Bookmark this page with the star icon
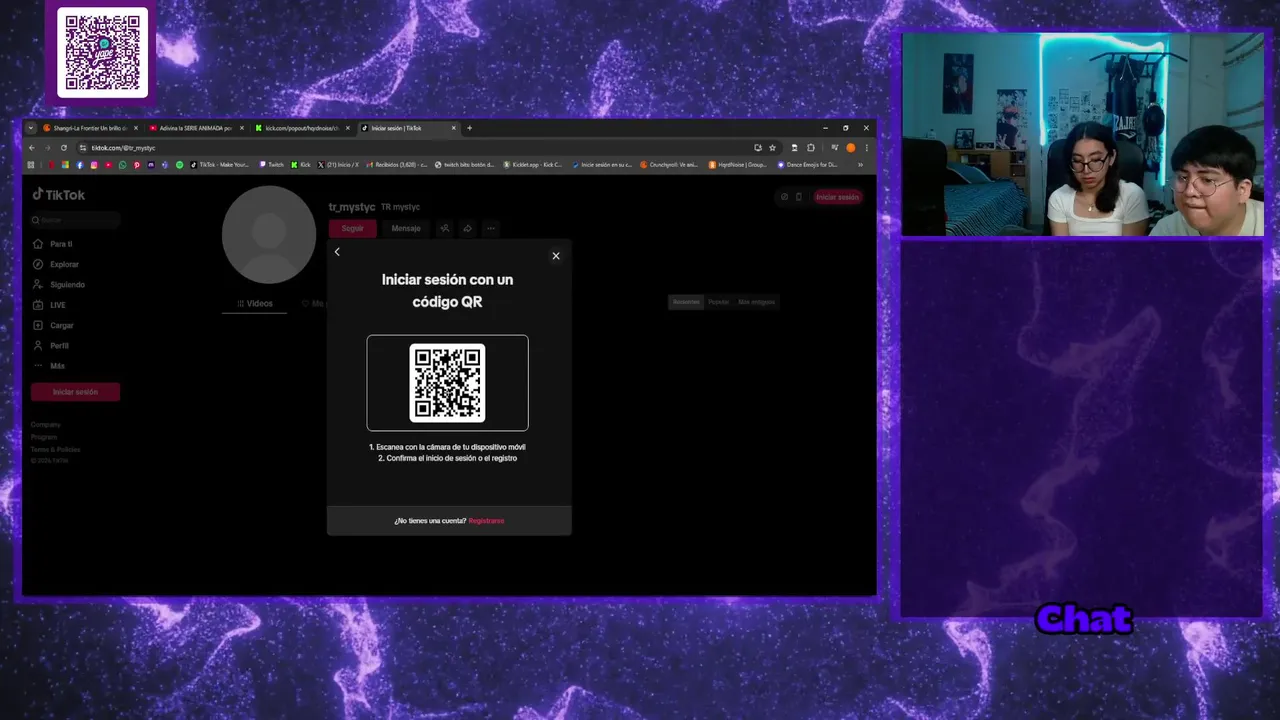Screen dimensions: 1280x720 tap(772, 148)
